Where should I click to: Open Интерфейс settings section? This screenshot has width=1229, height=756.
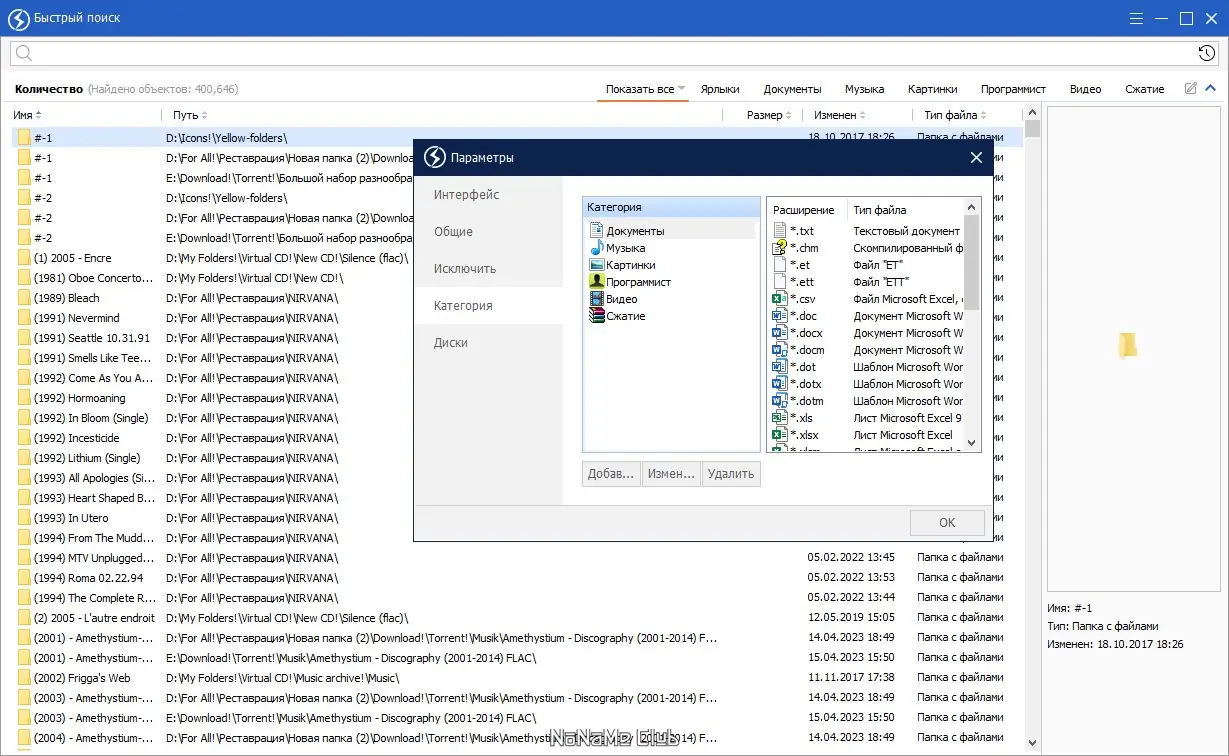point(489,195)
